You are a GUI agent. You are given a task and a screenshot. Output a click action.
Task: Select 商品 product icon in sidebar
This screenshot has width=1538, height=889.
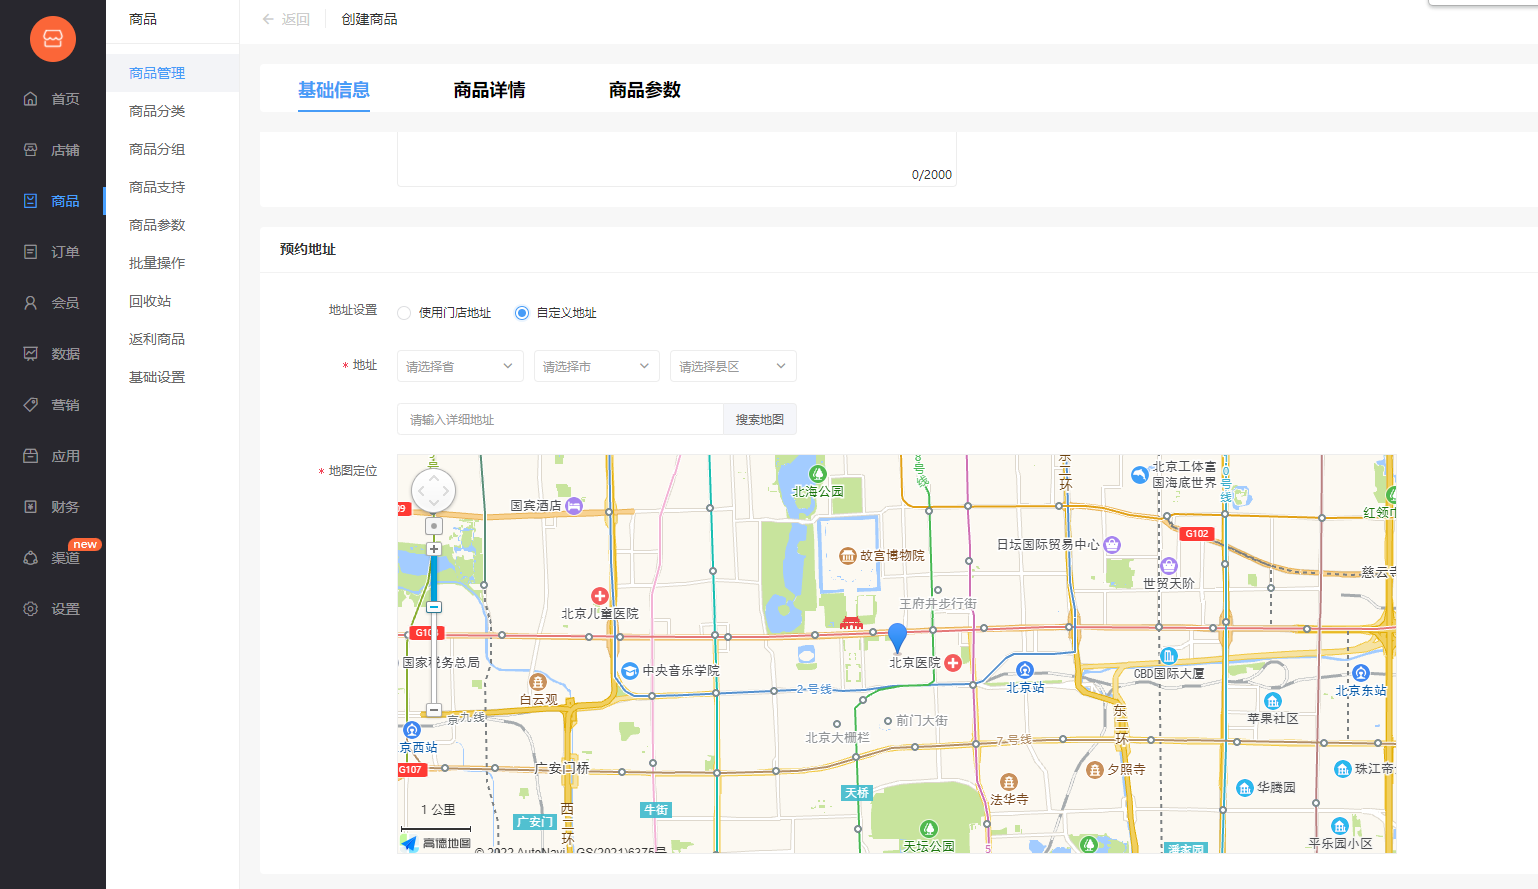click(31, 201)
